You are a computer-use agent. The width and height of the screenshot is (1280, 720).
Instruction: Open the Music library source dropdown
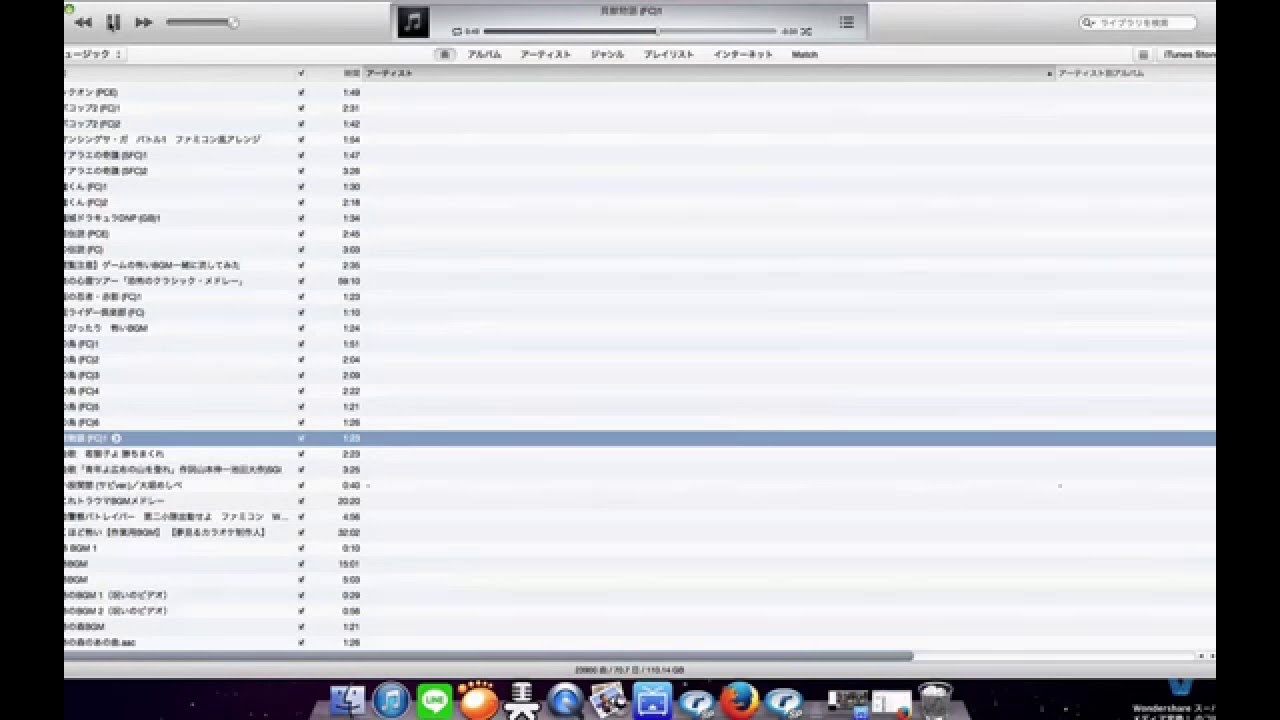coord(93,54)
